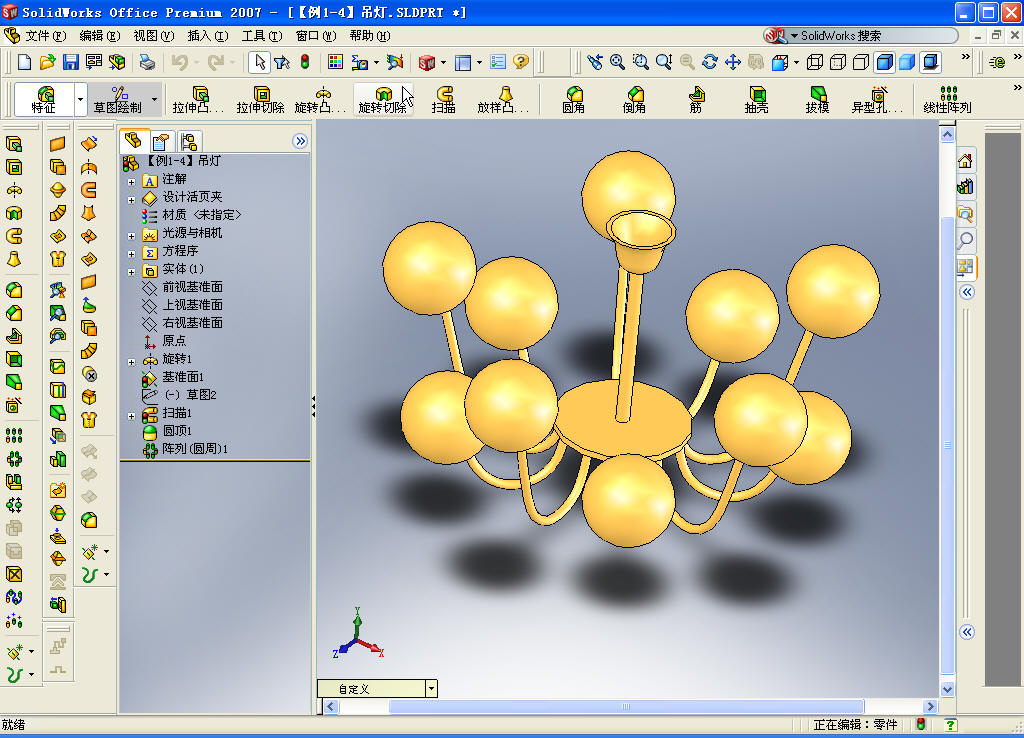
Task: Save the part with the floppy icon
Action: [71, 62]
